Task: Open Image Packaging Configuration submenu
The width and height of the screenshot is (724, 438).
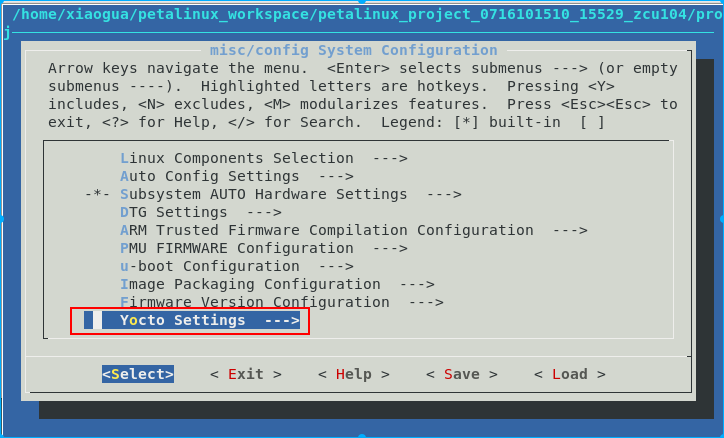Action: pyautogui.click(x=277, y=284)
